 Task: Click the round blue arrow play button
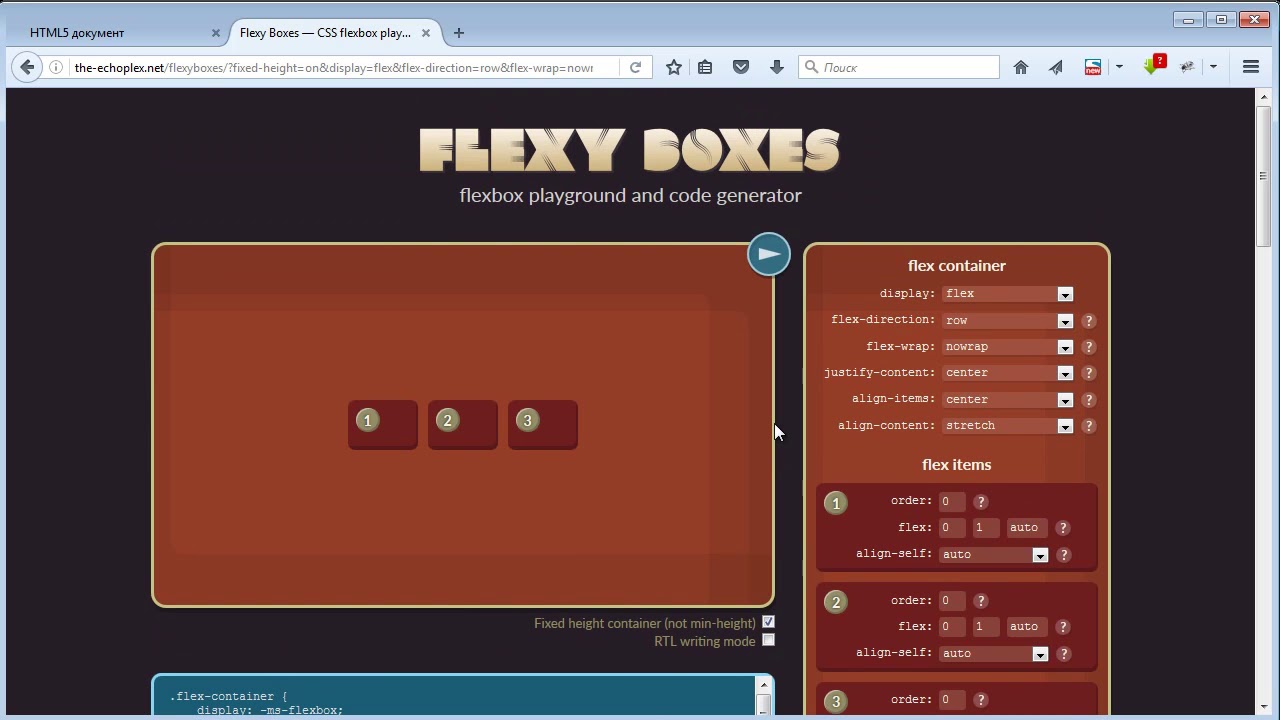pos(769,254)
